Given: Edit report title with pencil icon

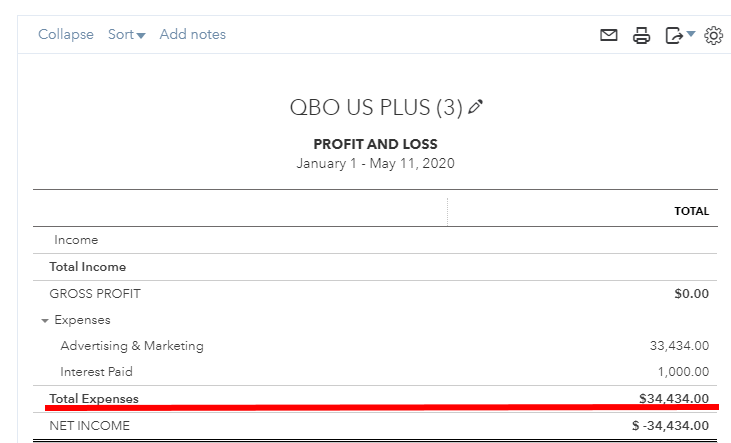Looking at the screenshot, I should click(475, 107).
